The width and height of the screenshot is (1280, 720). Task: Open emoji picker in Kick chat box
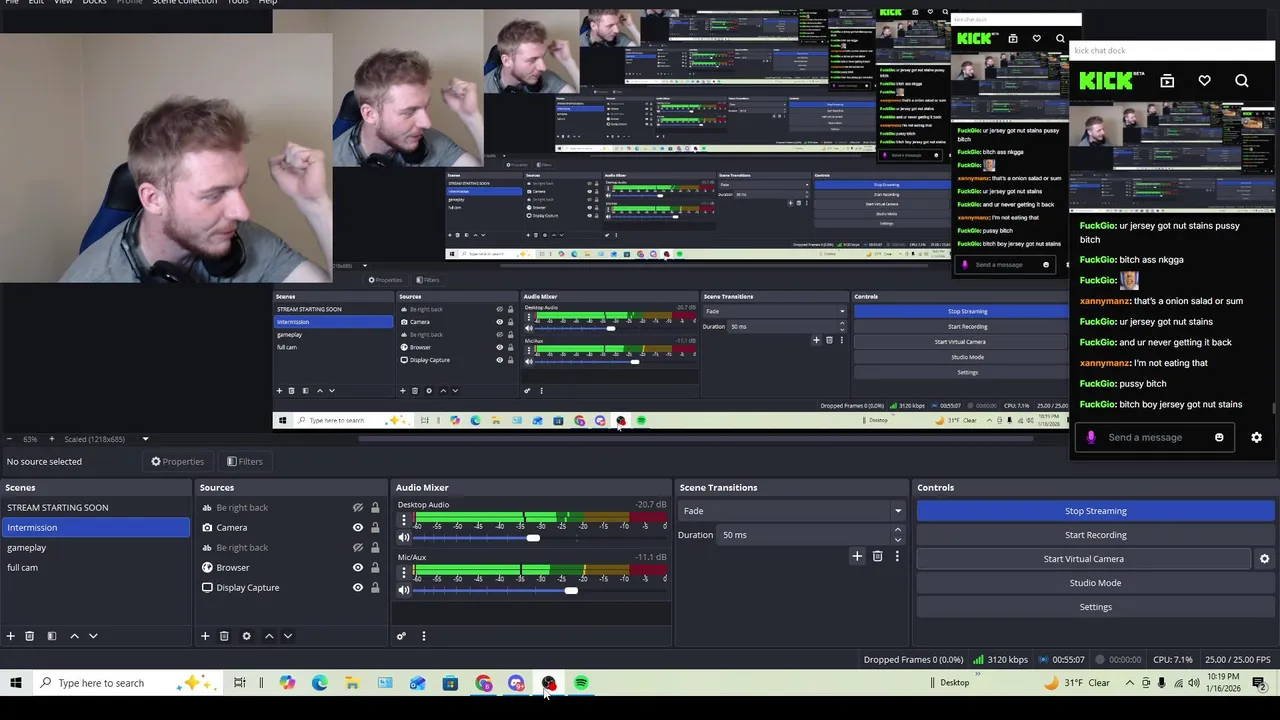click(1219, 437)
